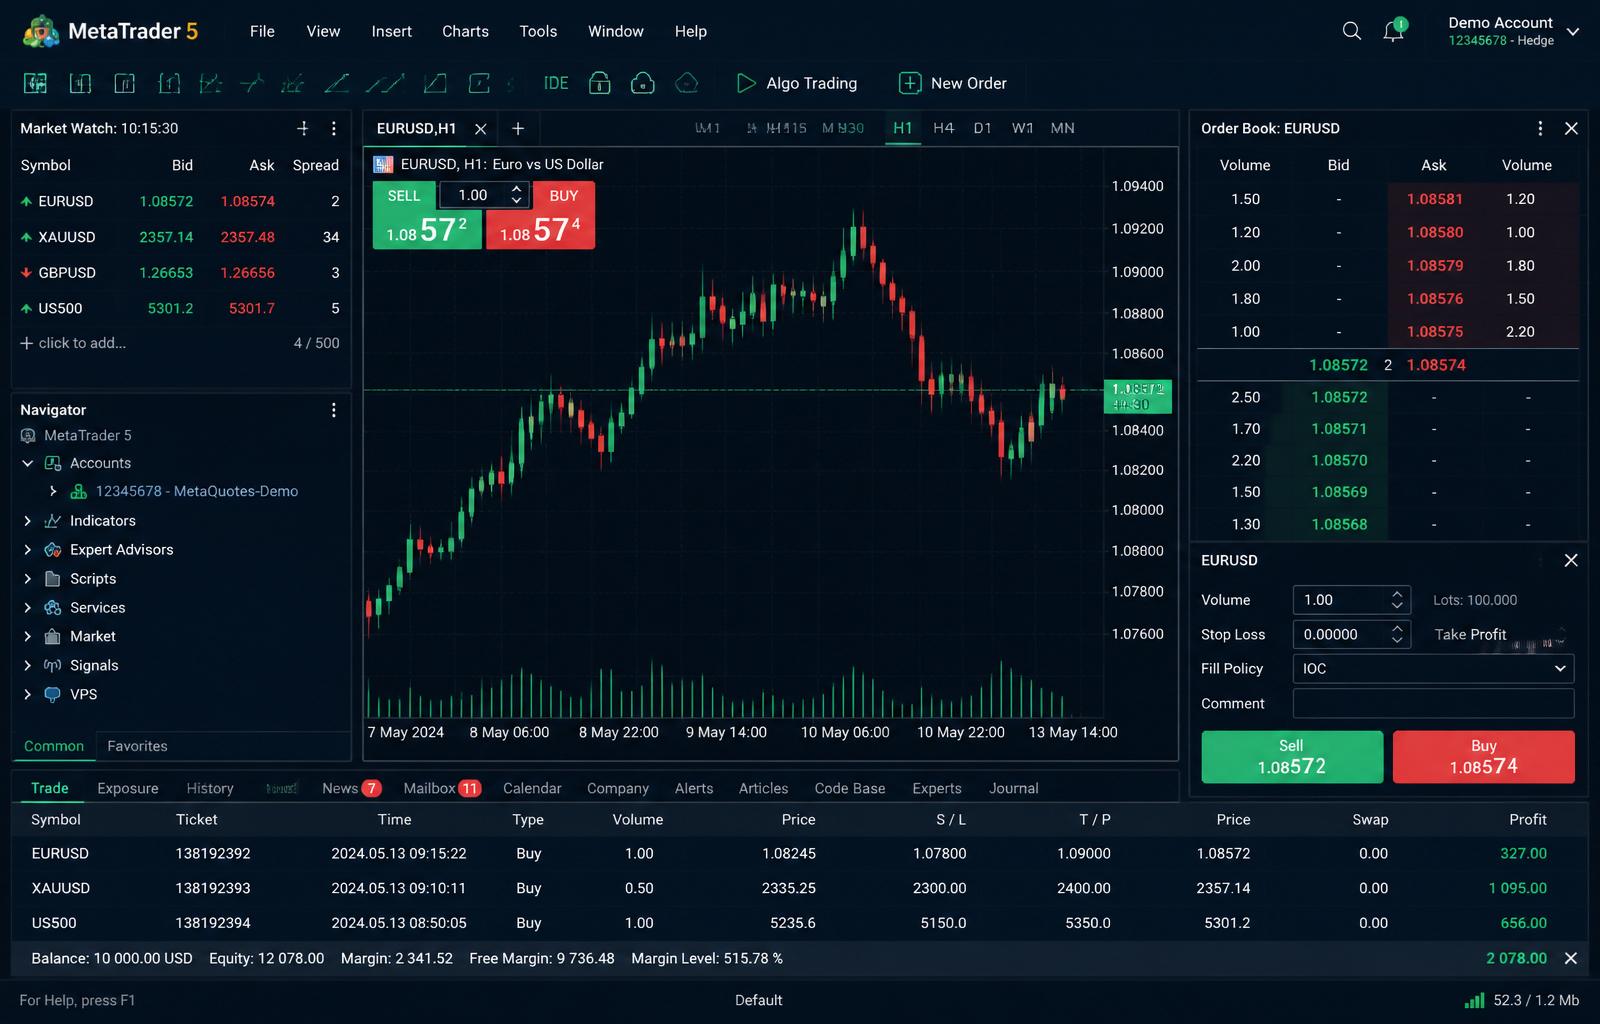Open the Market Watch three-dot menu

(334, 128)
